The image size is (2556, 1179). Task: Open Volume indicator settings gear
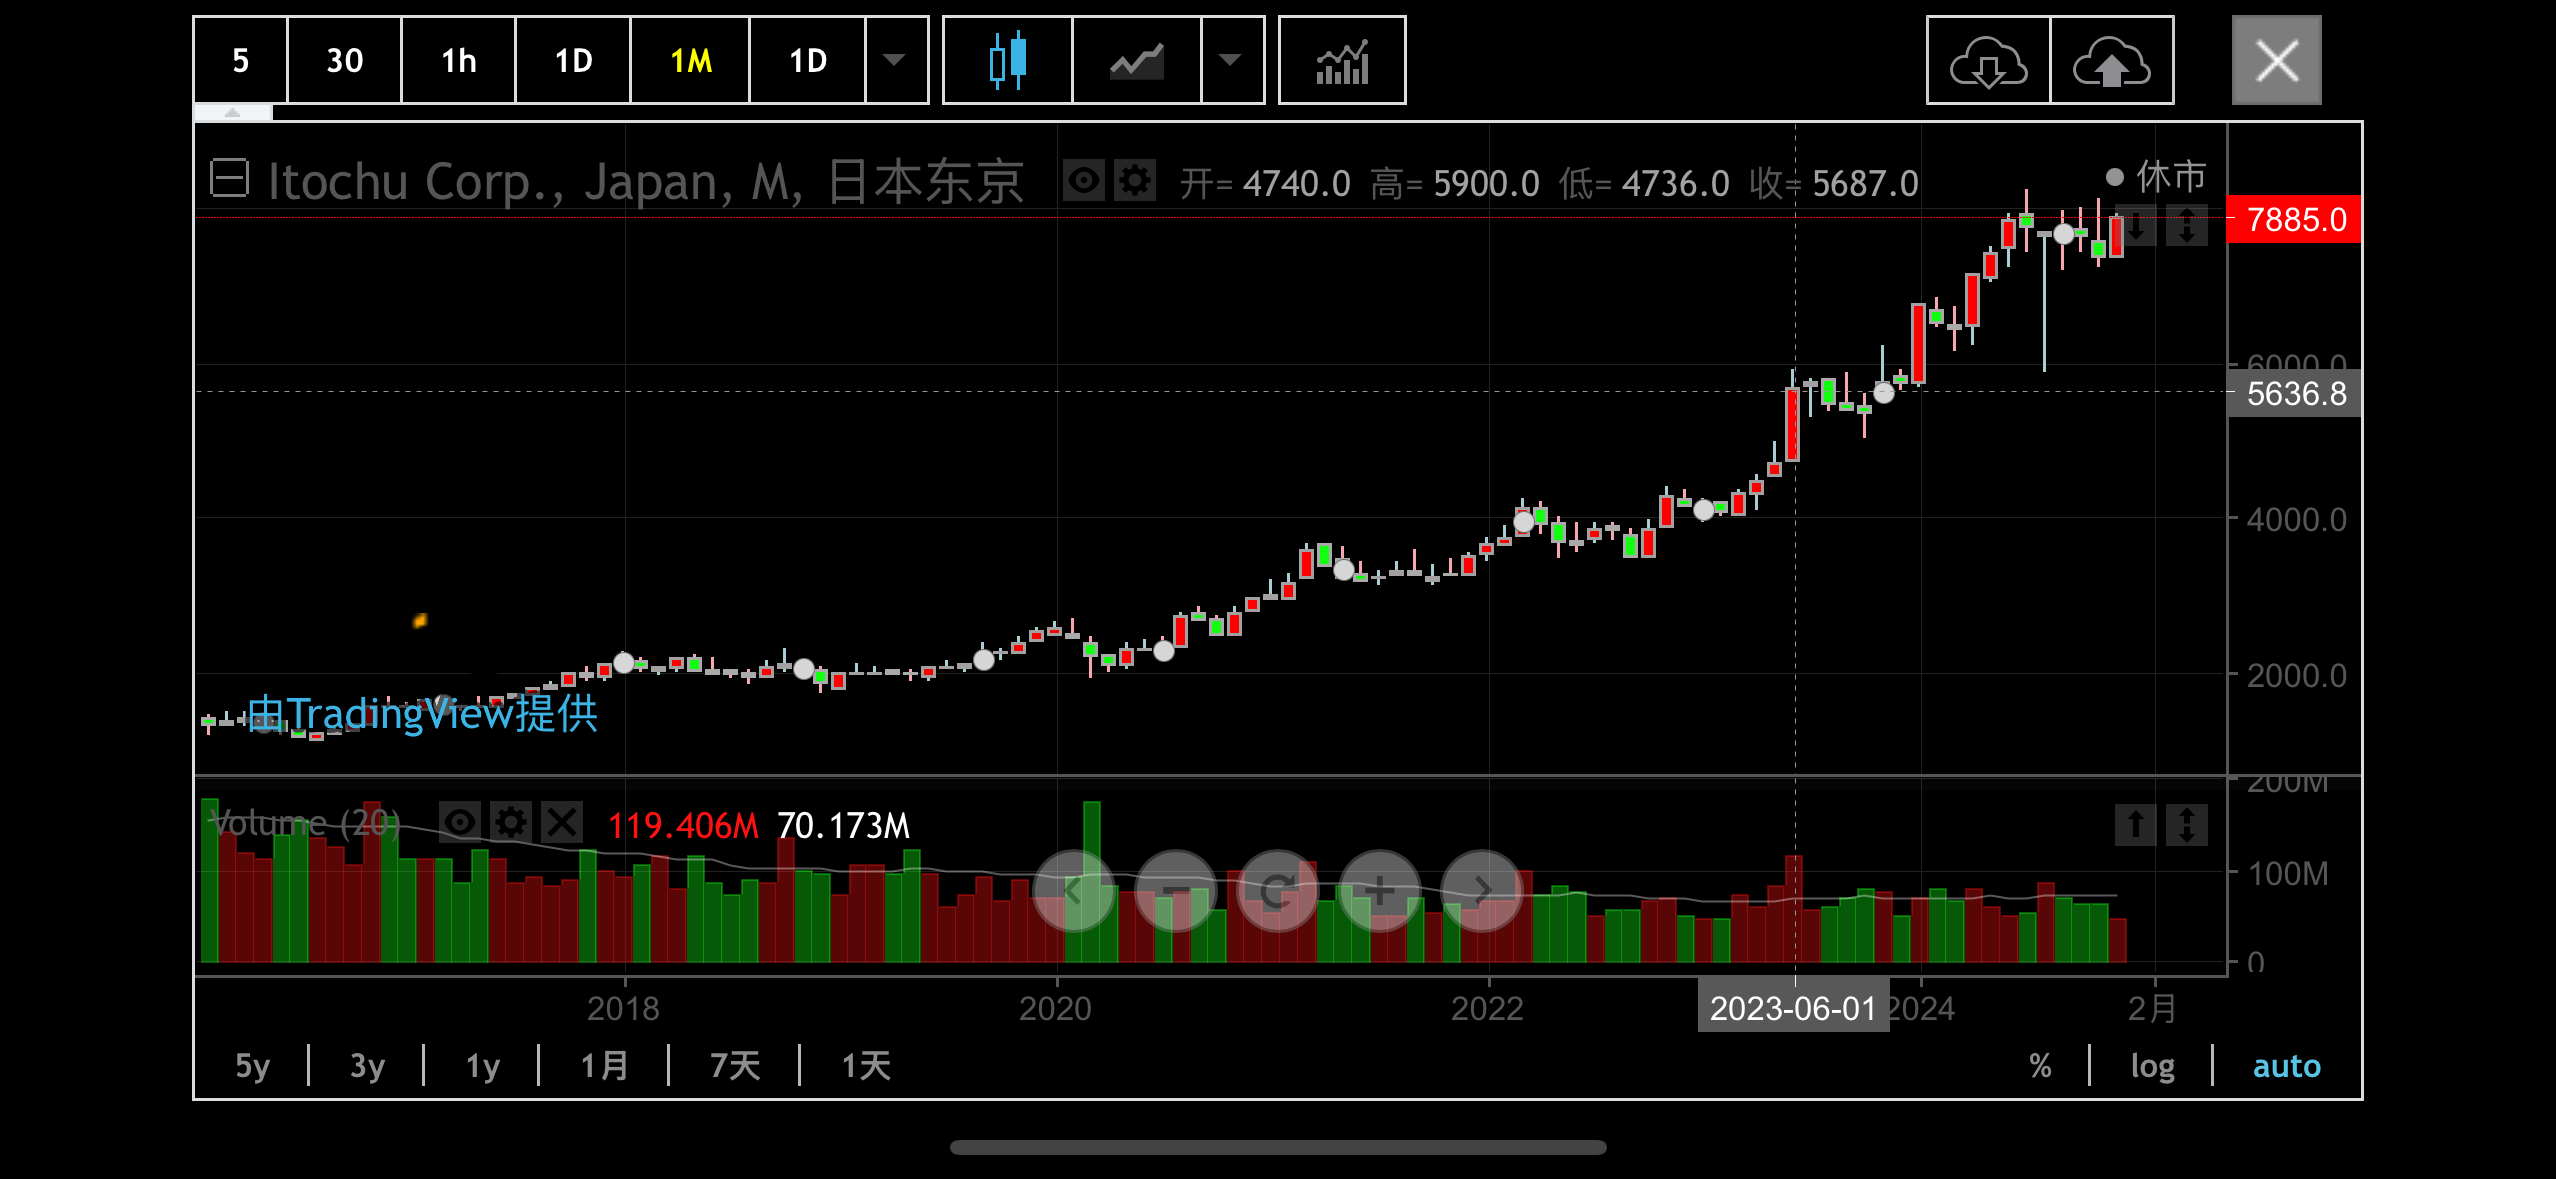click(511, 823)
